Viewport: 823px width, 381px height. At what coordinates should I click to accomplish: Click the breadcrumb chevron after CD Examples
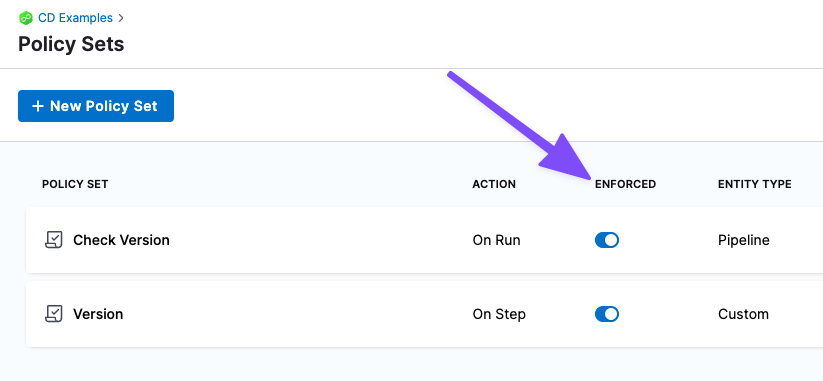(121, 18)
